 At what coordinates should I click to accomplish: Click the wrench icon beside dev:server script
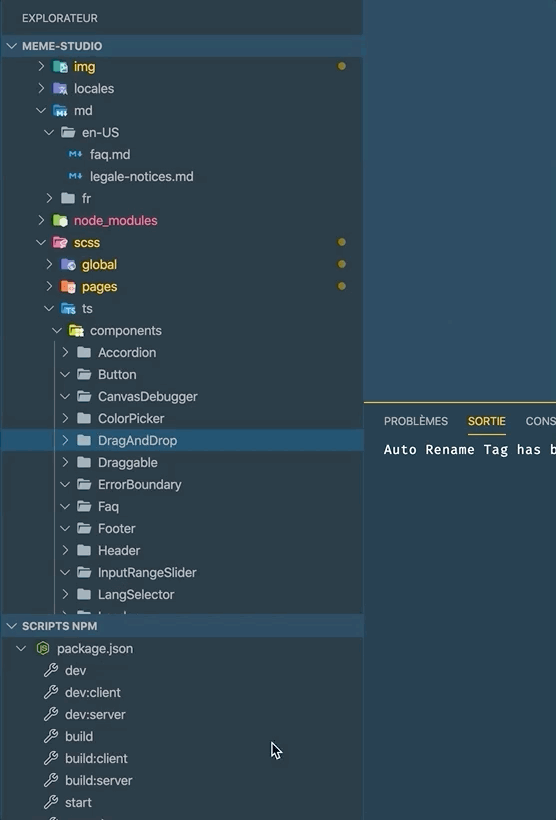[x=51, y=714]
